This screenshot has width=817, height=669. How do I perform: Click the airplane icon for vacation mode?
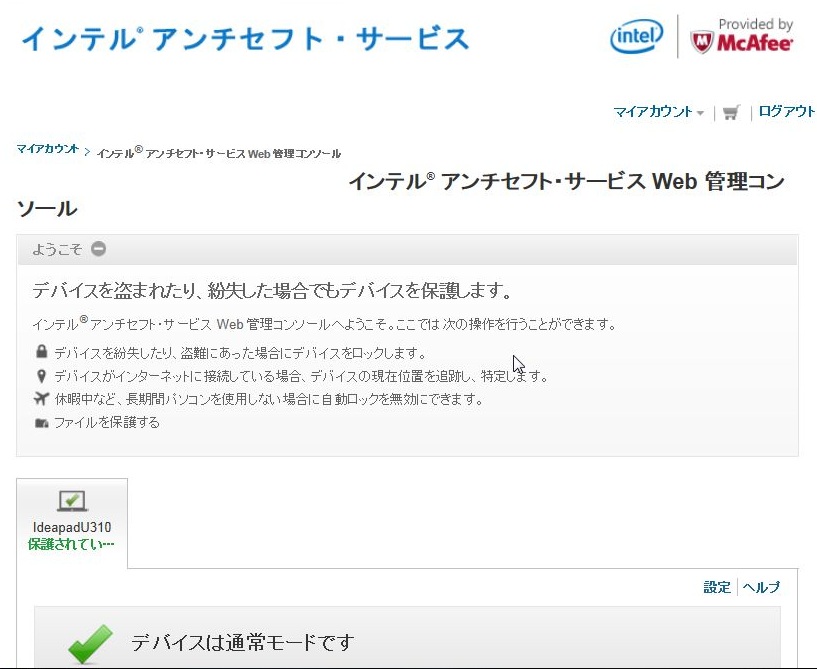(x=42, y=399)
